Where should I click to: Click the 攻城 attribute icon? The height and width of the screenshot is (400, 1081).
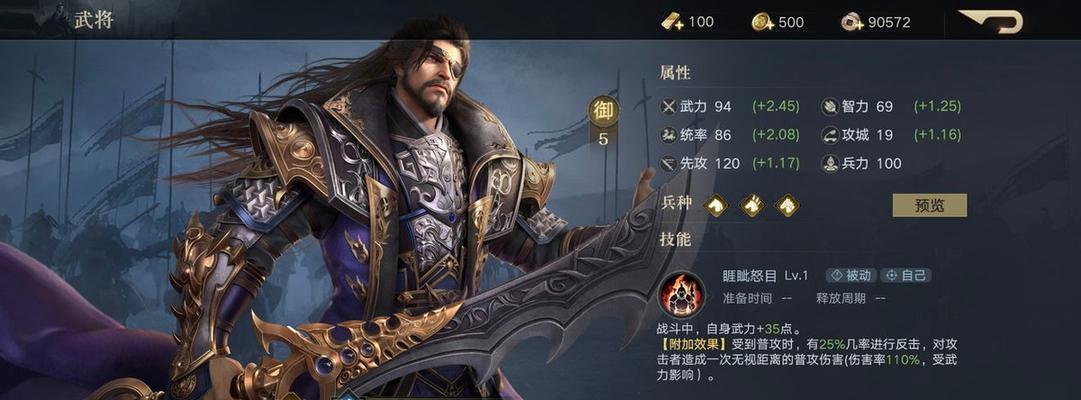pos(830,134)
